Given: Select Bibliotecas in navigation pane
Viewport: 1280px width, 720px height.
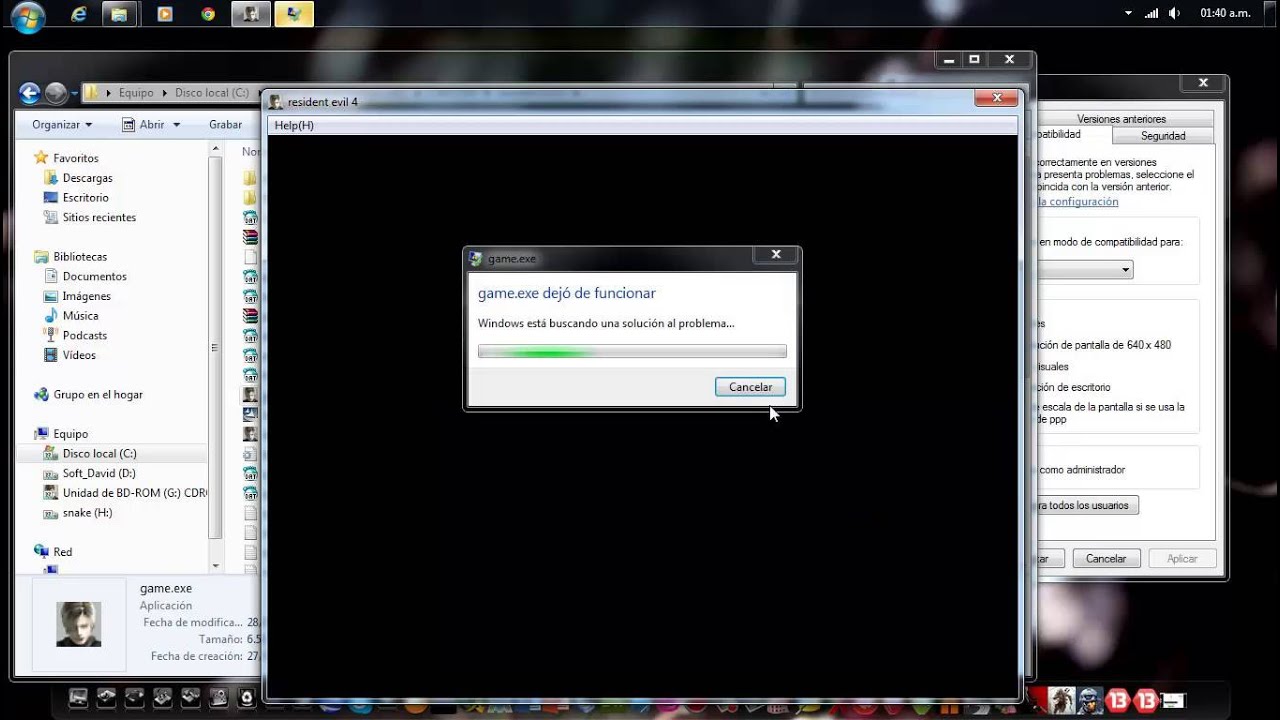Looking at the screenshot, I should click(80, 257).
